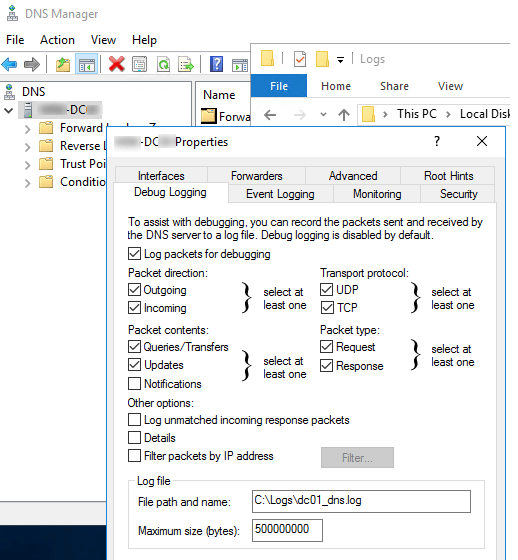Open the Action menu

[x=57, y=40]
